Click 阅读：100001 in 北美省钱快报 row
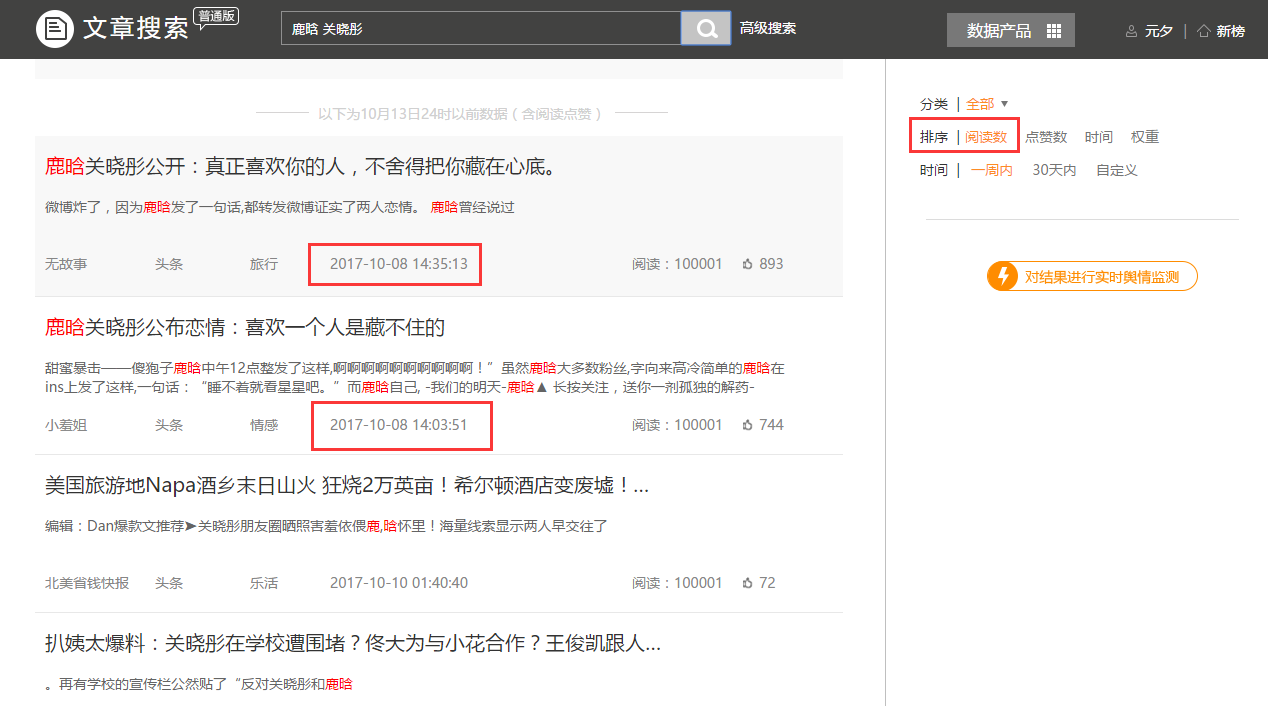 click(677, 583)
